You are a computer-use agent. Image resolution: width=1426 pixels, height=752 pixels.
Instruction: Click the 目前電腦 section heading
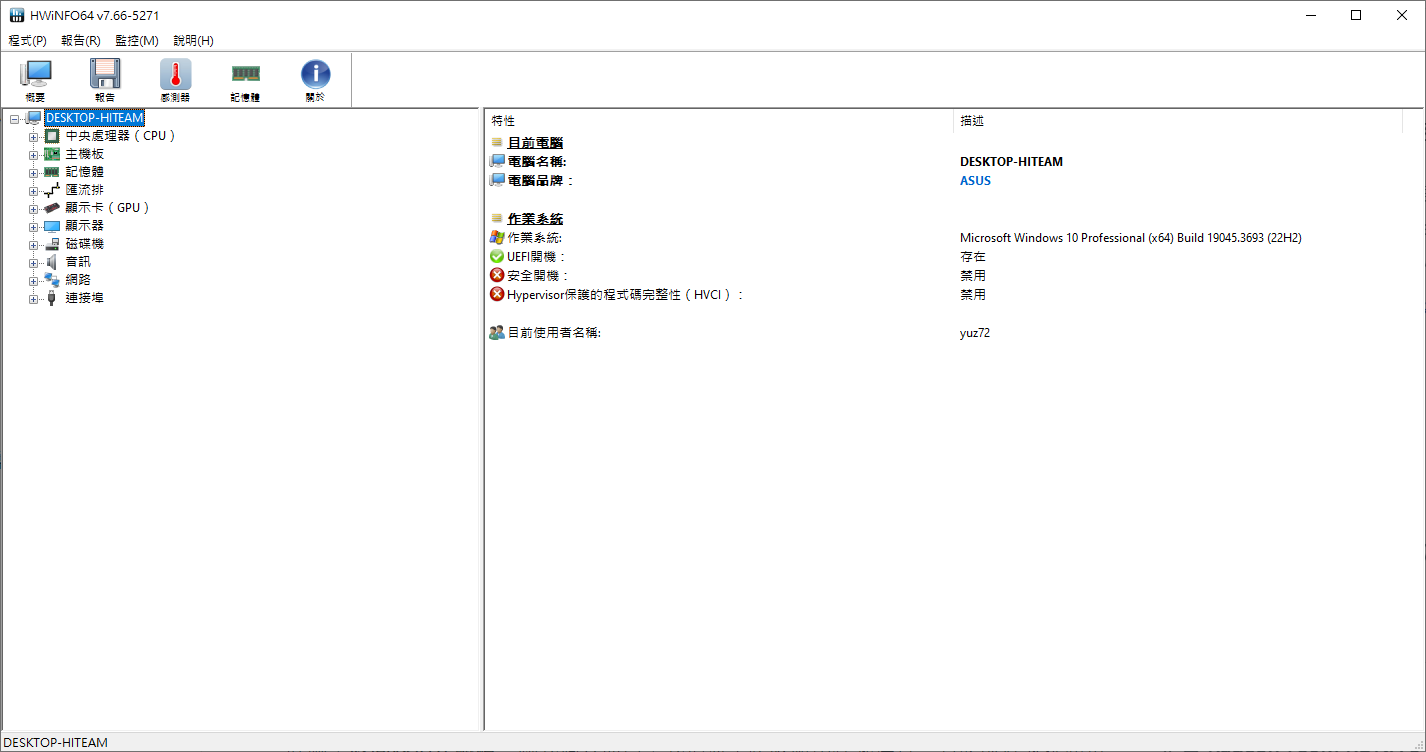pyautogui.click(x=535, y=143)
